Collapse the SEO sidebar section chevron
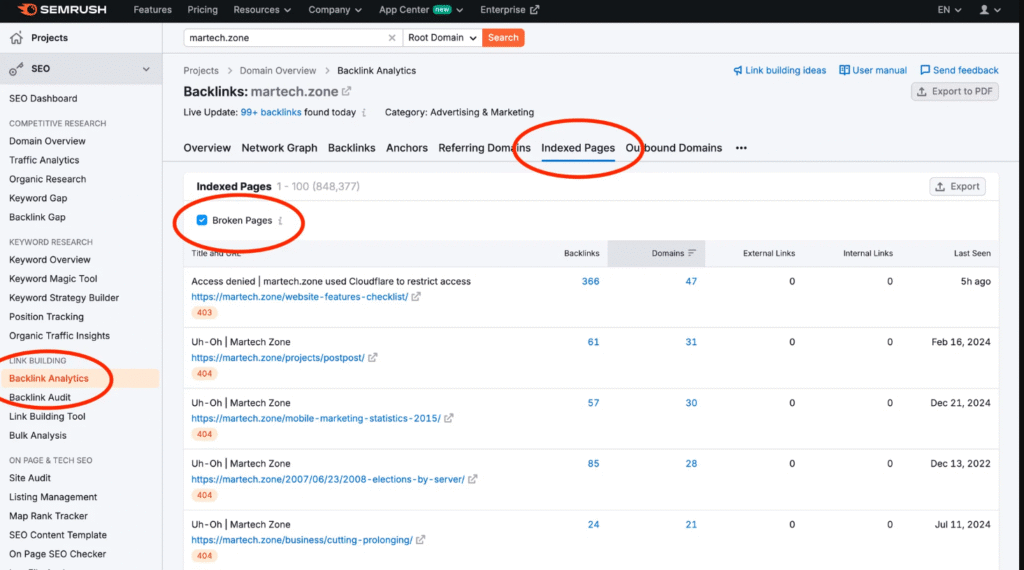This screenshot has height=570, width=1024. click(x=146, y=69)
